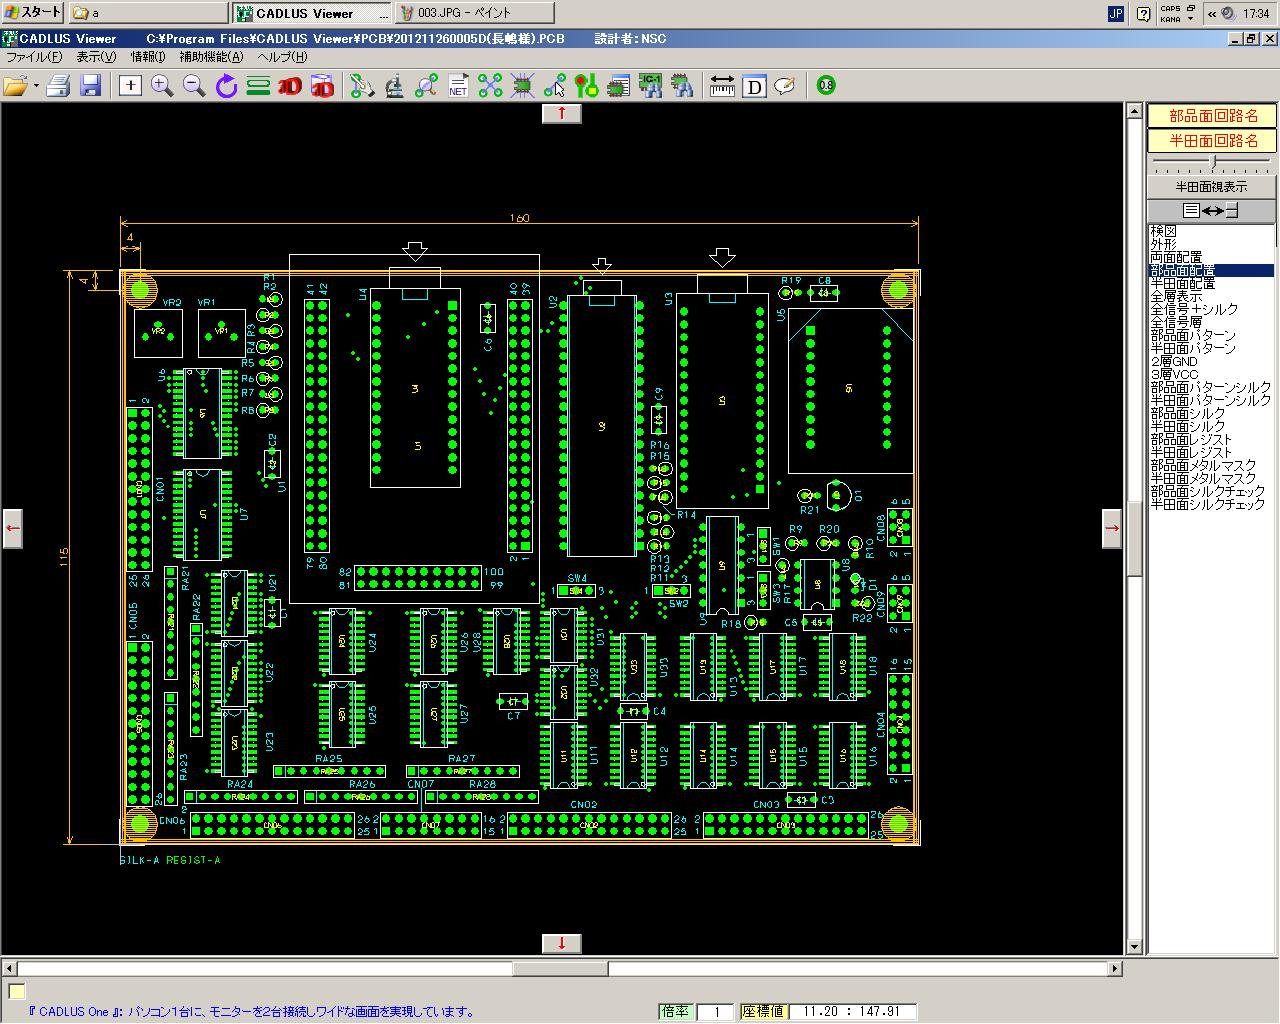Screen dimensions: 1280x1024
Task: Click the D toolbar icon
Action: coord(754,86)
